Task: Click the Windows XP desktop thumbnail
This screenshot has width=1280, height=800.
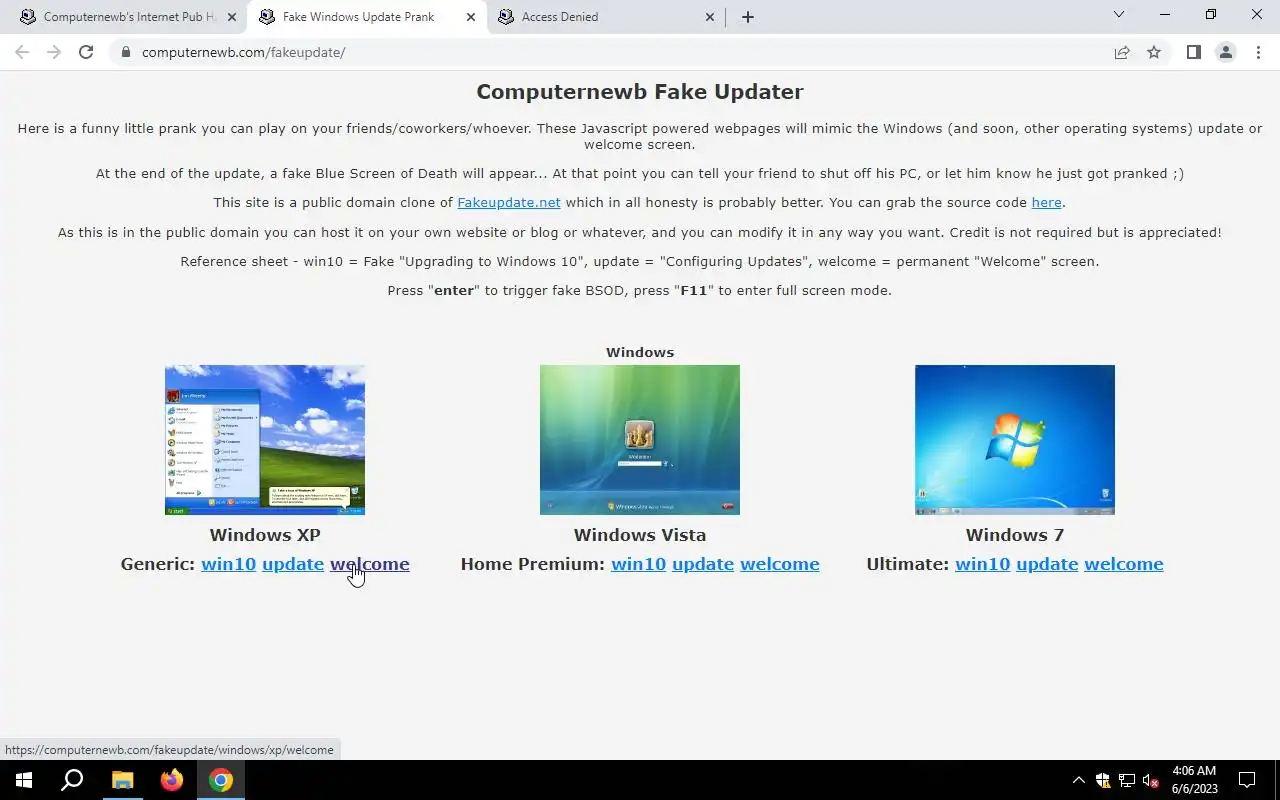Action: pos(265,440)
